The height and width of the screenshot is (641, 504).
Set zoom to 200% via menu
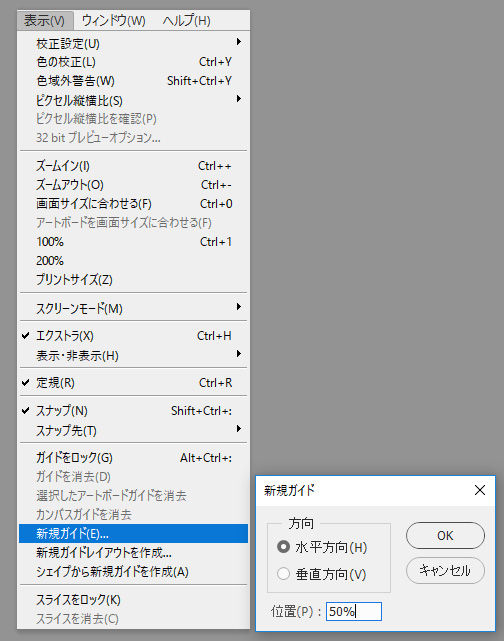point(133,260)
